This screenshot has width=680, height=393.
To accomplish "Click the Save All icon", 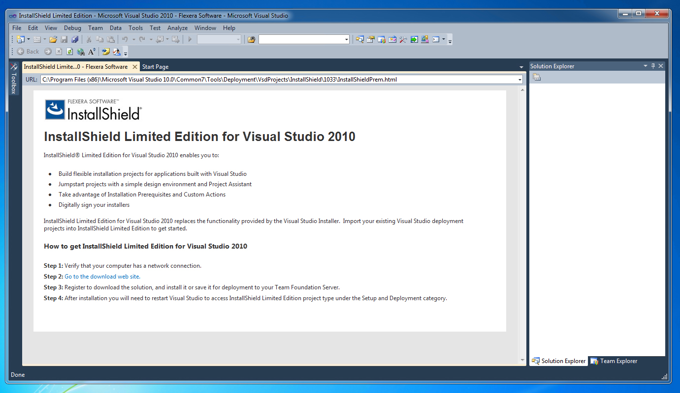I will (75, 39).
